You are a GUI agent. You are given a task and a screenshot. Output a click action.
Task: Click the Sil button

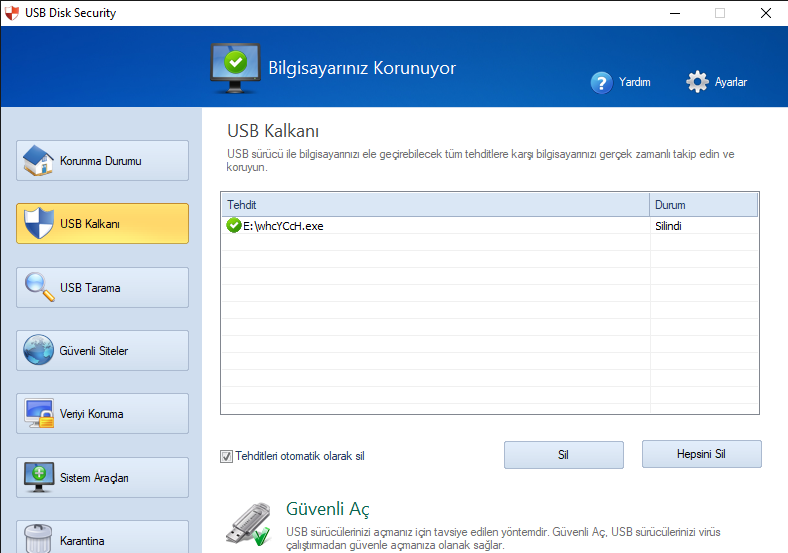[564, 455]
